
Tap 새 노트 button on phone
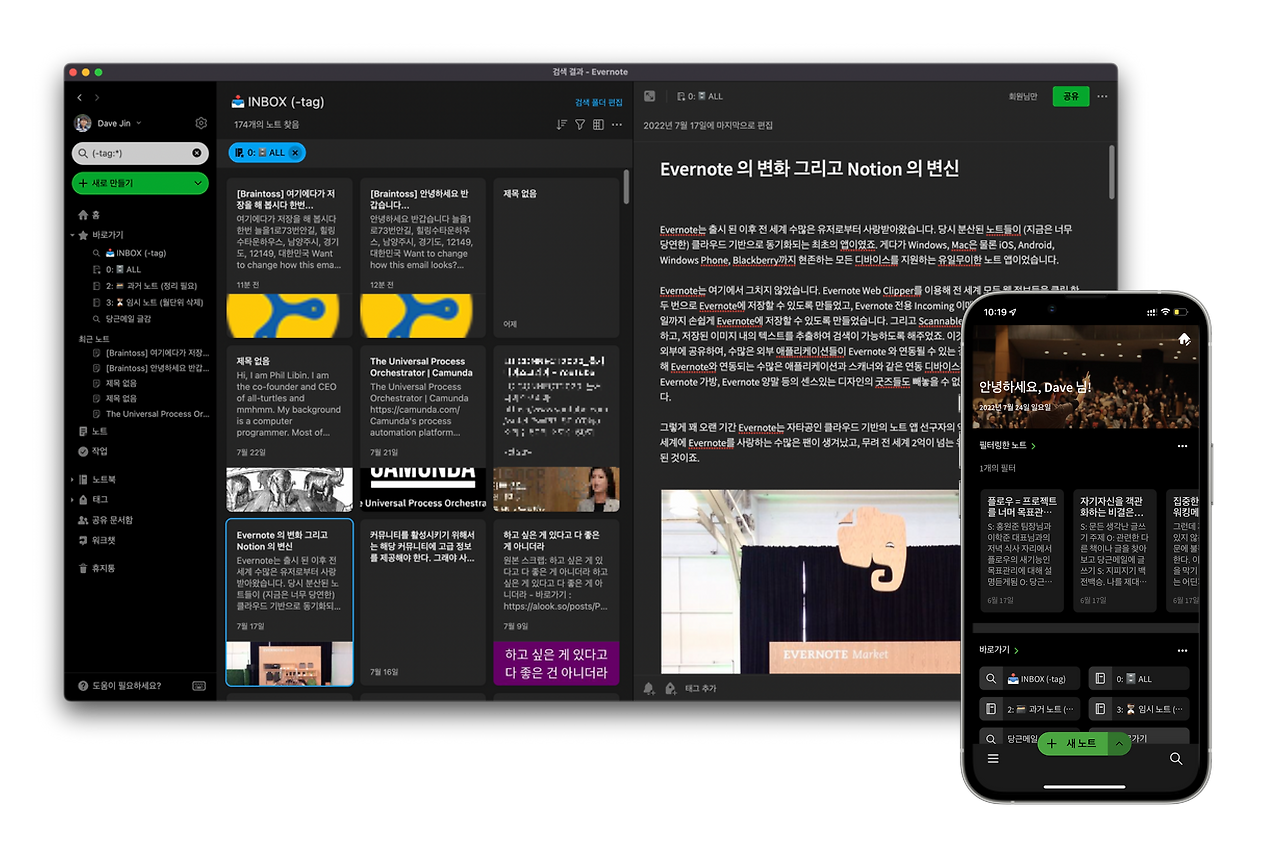point(1074,743)
